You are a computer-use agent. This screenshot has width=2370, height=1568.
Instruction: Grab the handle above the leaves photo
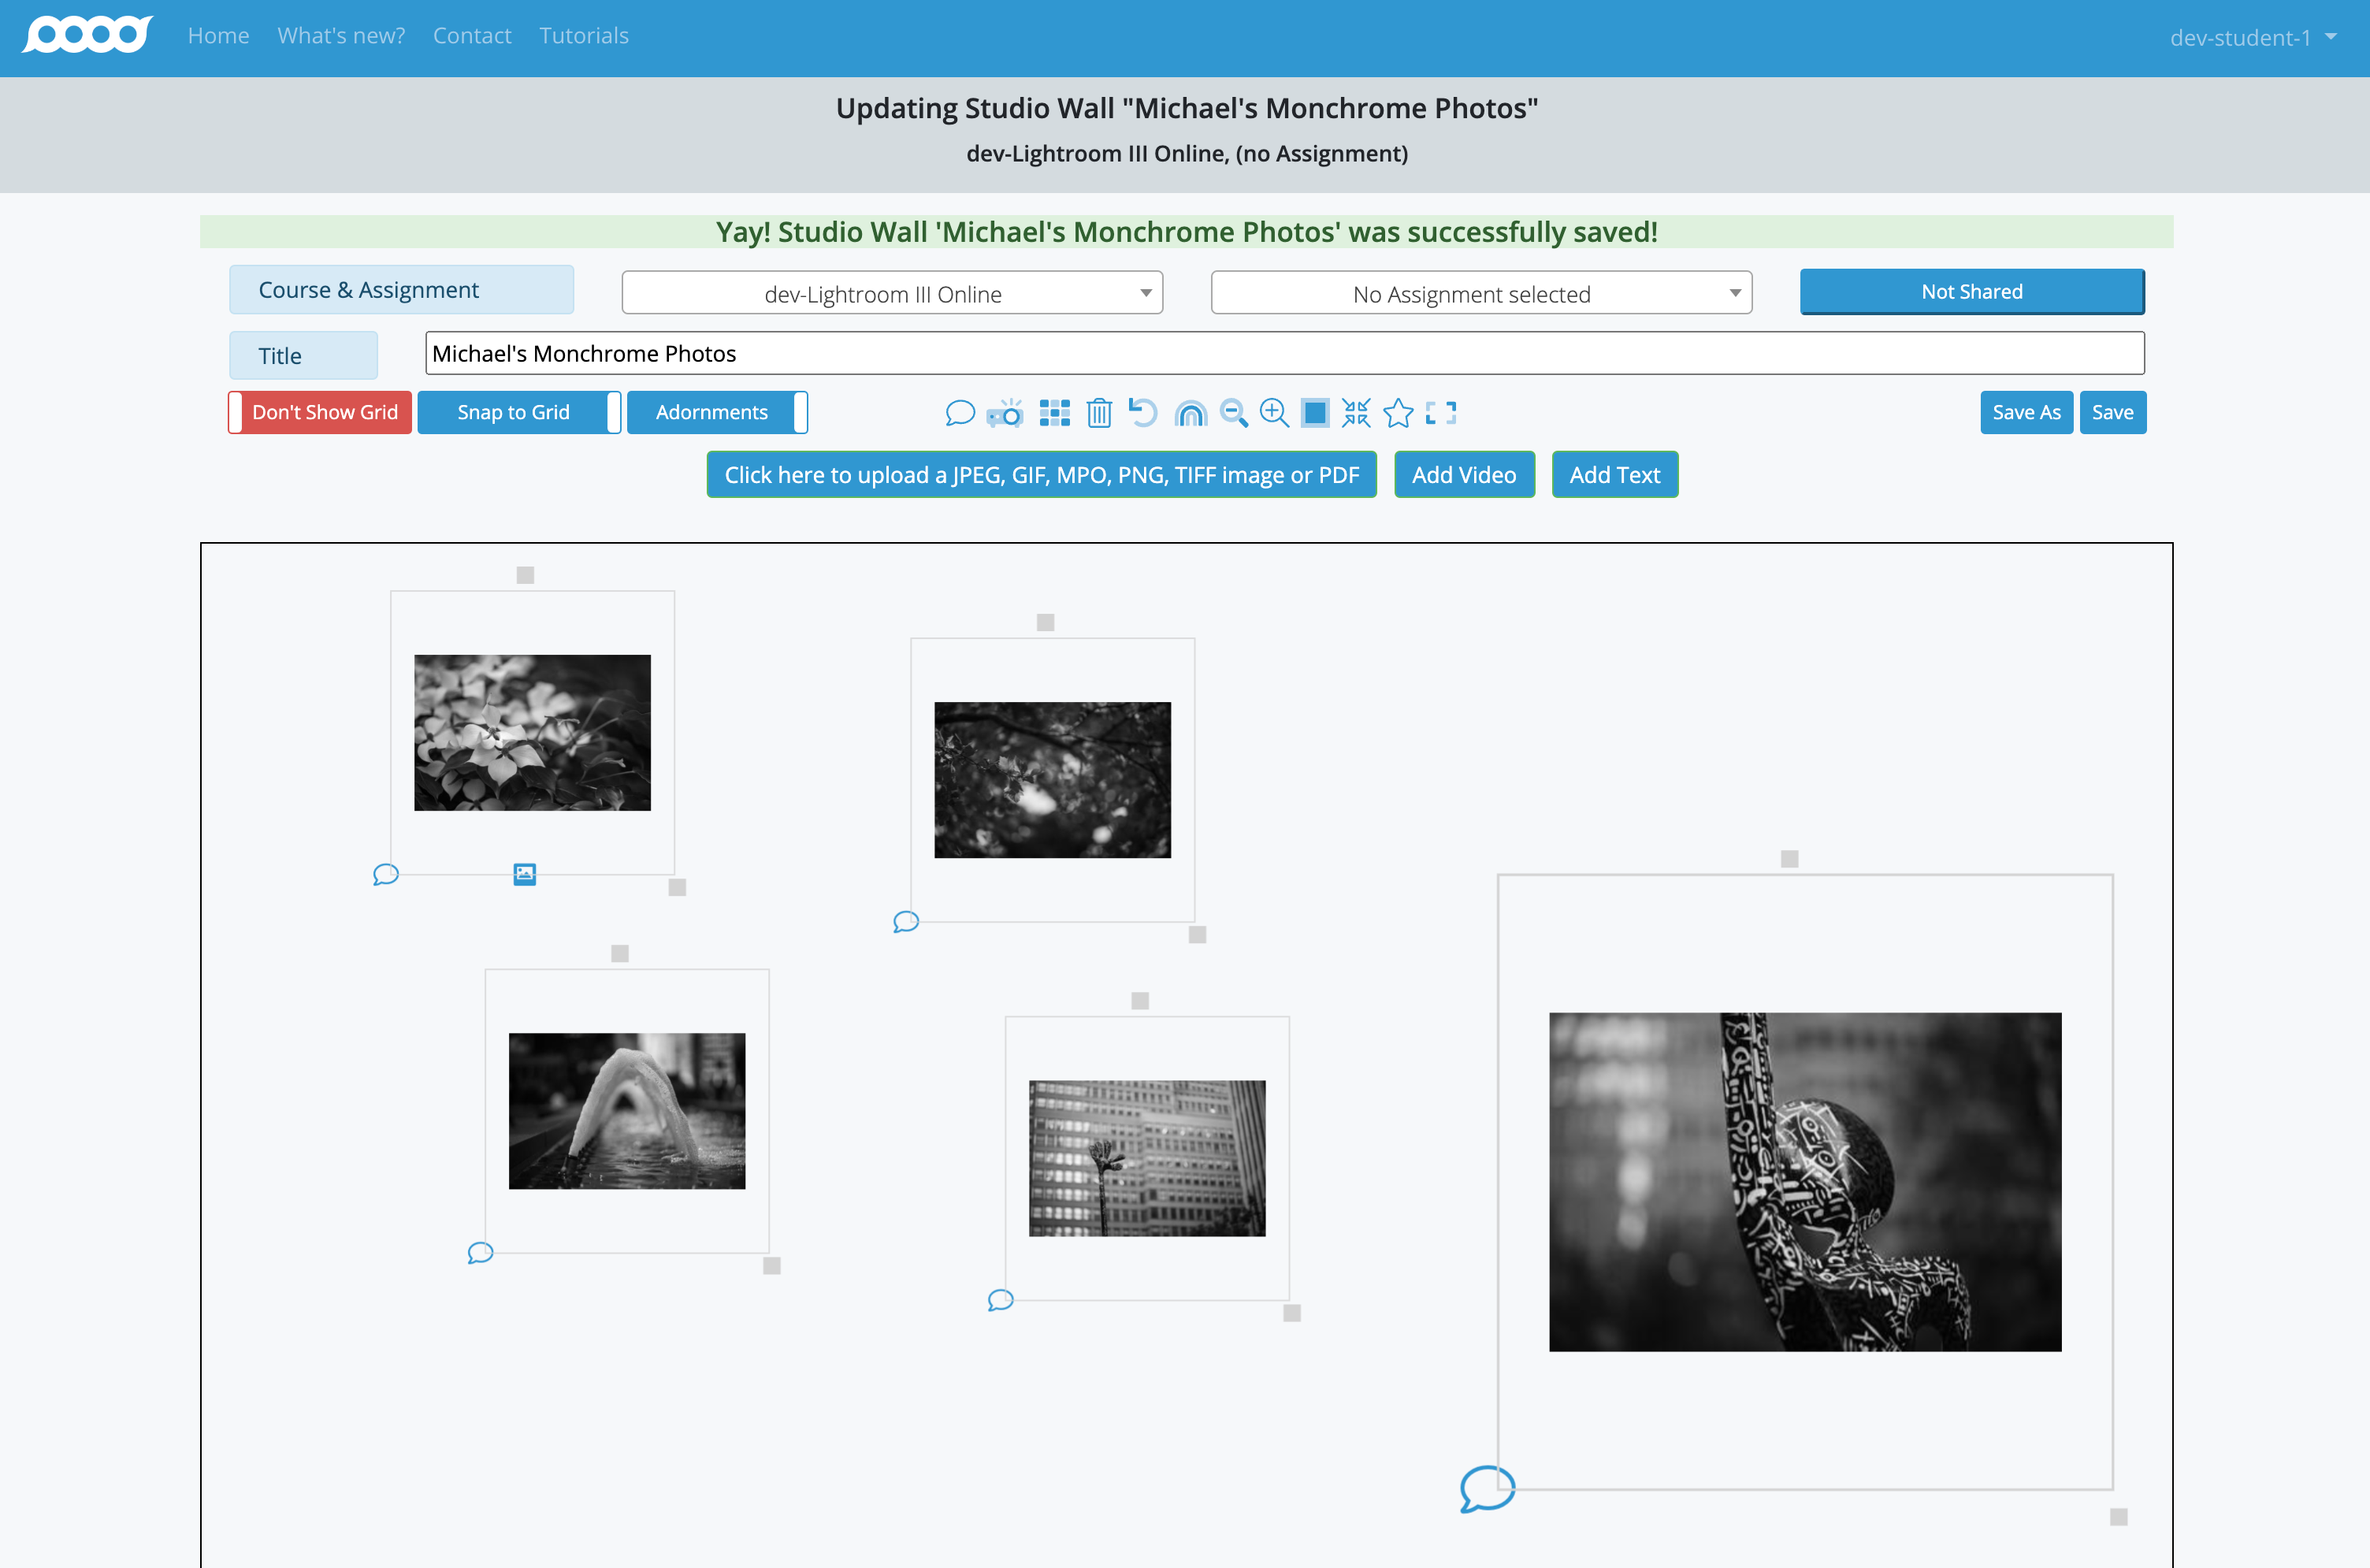pos(1046,622)
